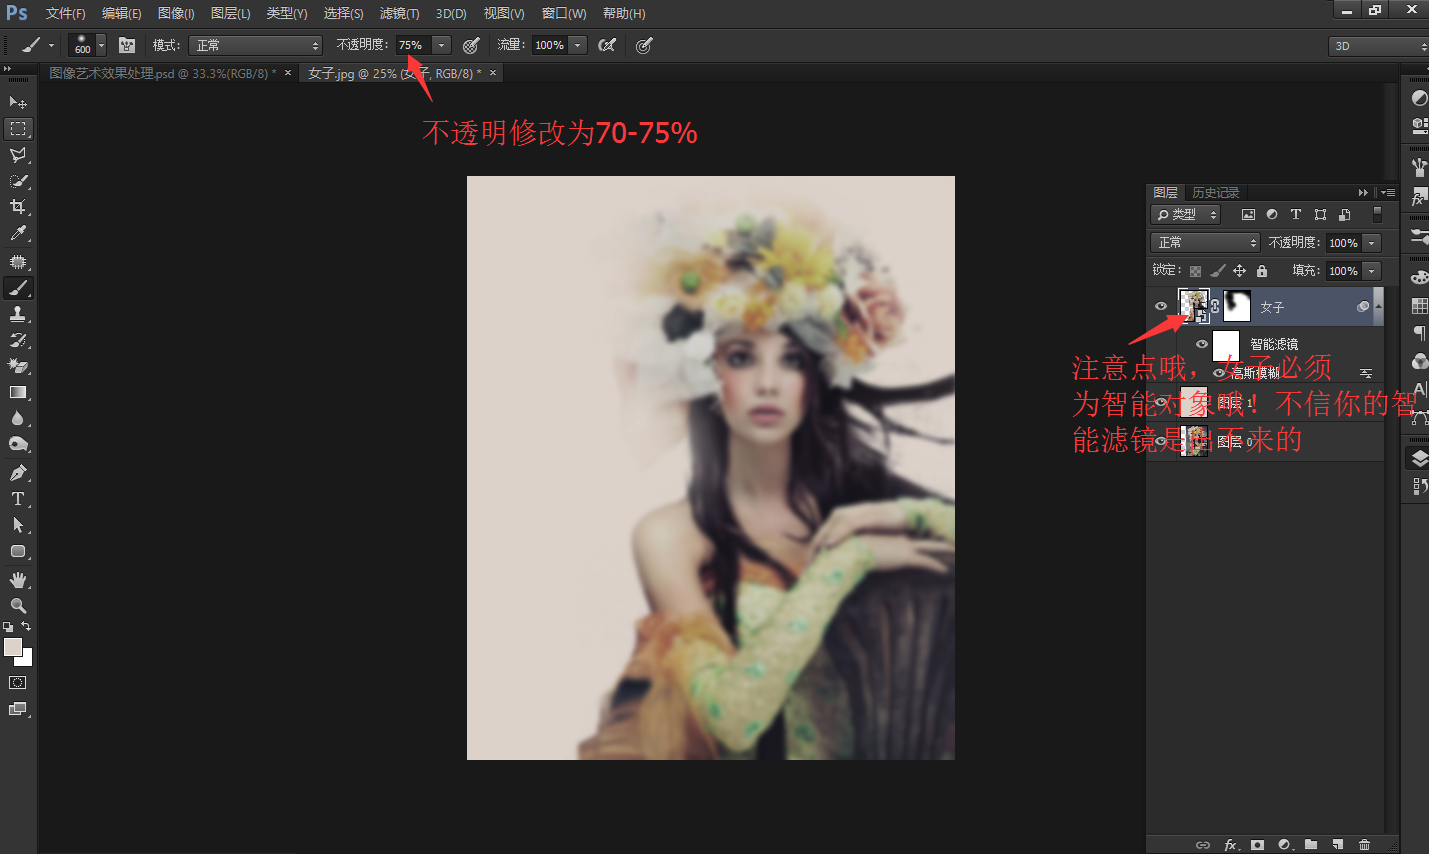The image size is (1429, 854).
Task: Open the blend mode dropdown in Layers panel
Action: [x=1204, y=242]
